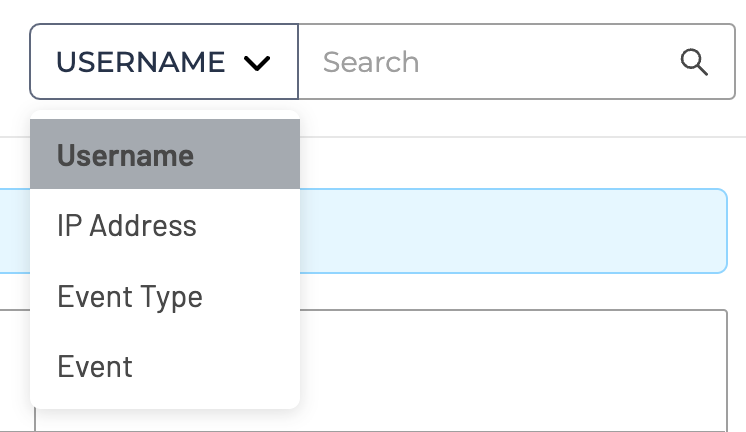Pick the Event option in dropdown

coord(95,366)
